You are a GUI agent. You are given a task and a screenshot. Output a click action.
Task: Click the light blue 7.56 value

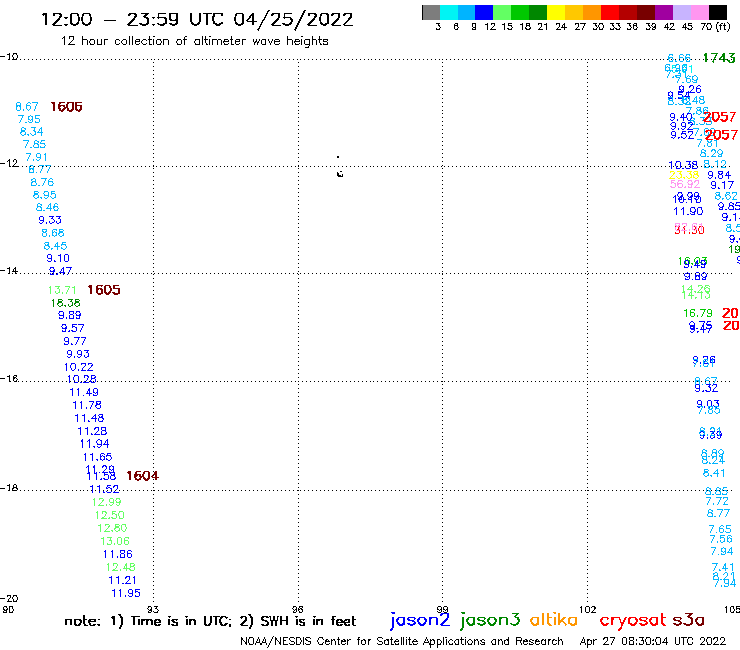point(721,539)
